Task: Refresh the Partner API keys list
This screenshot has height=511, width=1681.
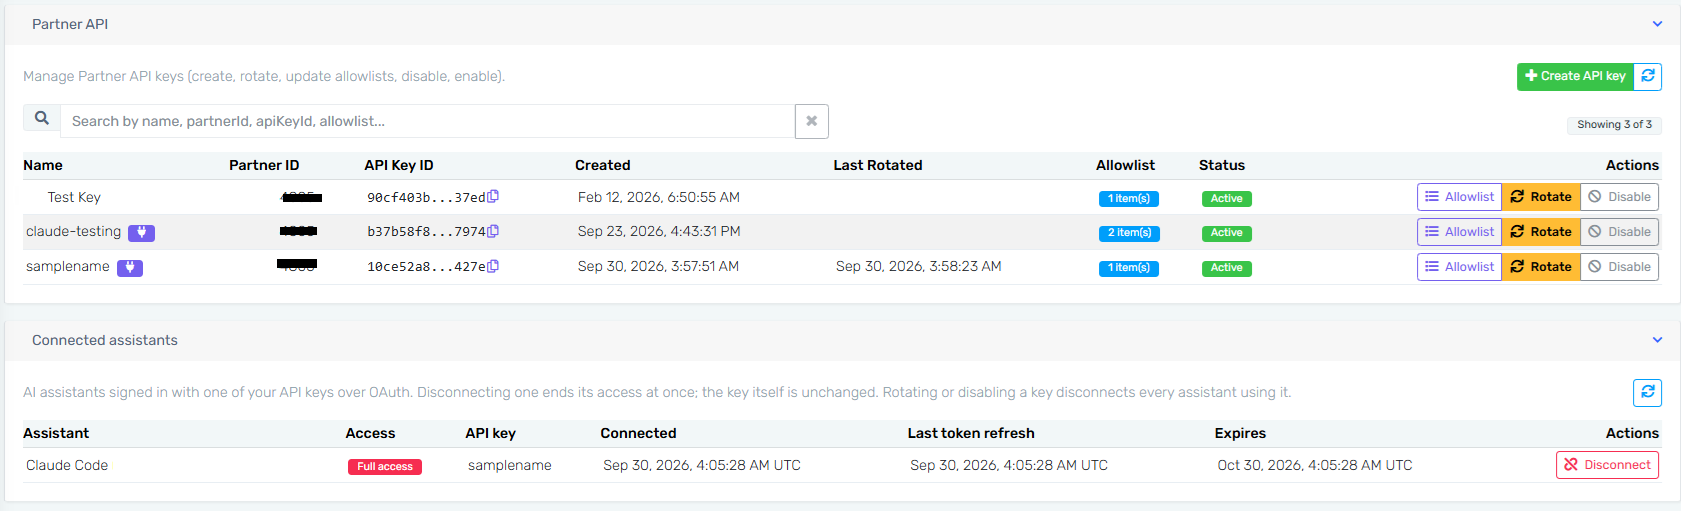Action: point(1648,76)
